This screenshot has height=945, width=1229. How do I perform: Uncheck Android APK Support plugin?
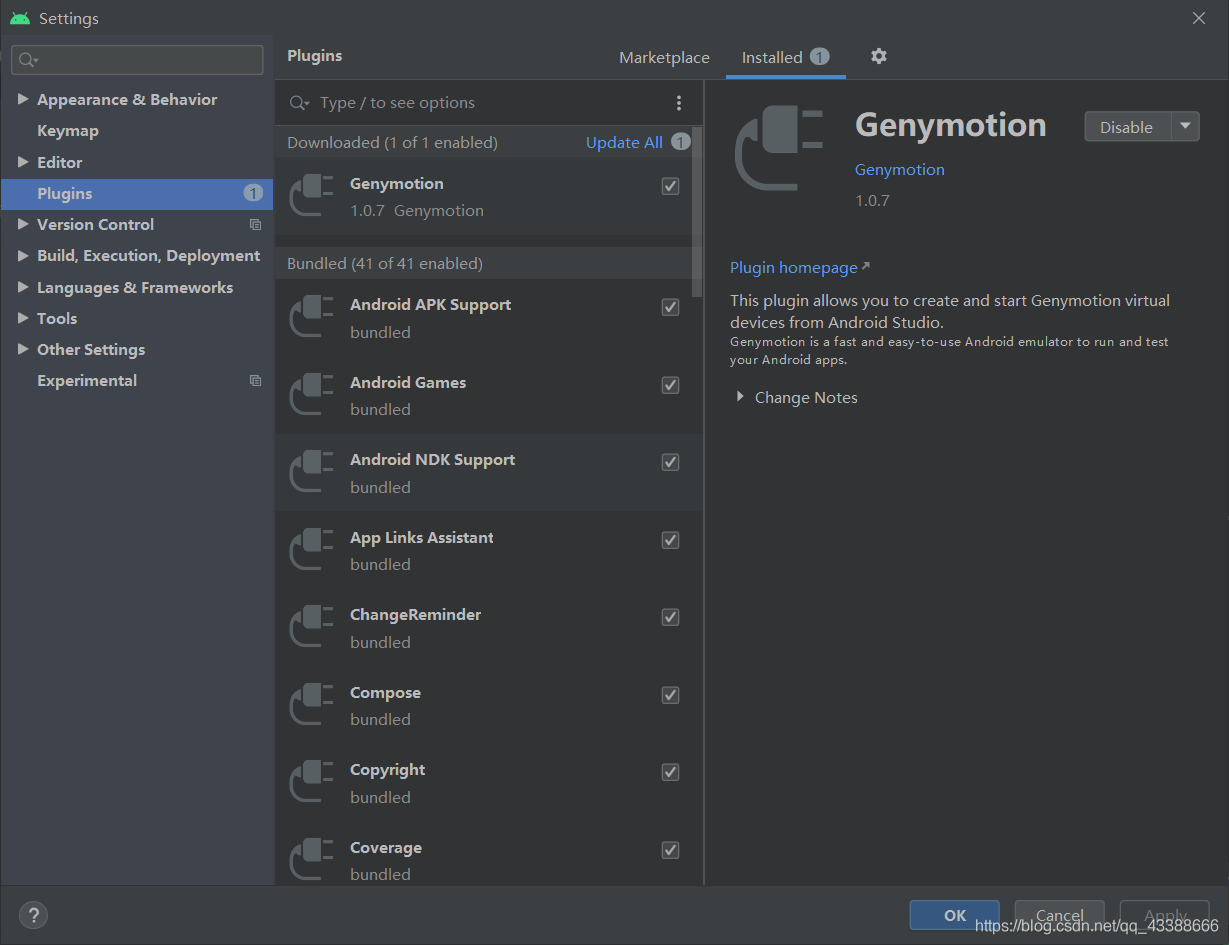tap(671, 307)
